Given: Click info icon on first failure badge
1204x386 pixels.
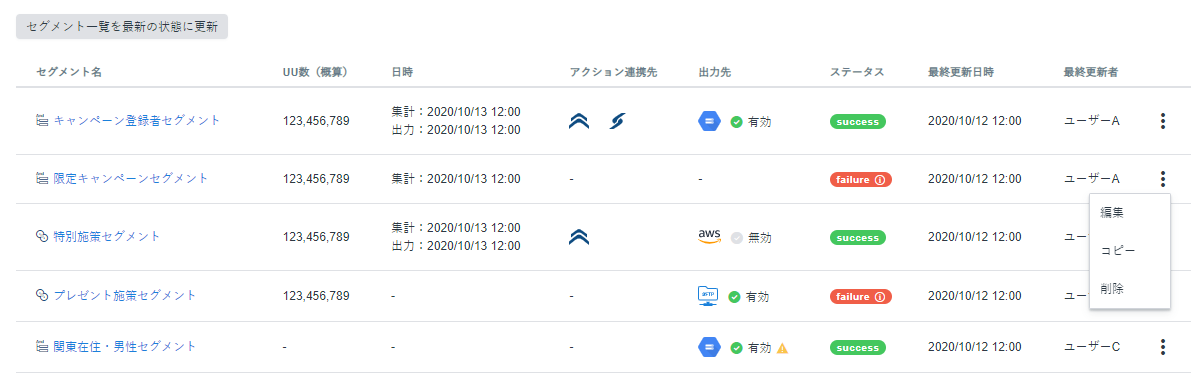Looking at the screenshot, I should (880, 180).
